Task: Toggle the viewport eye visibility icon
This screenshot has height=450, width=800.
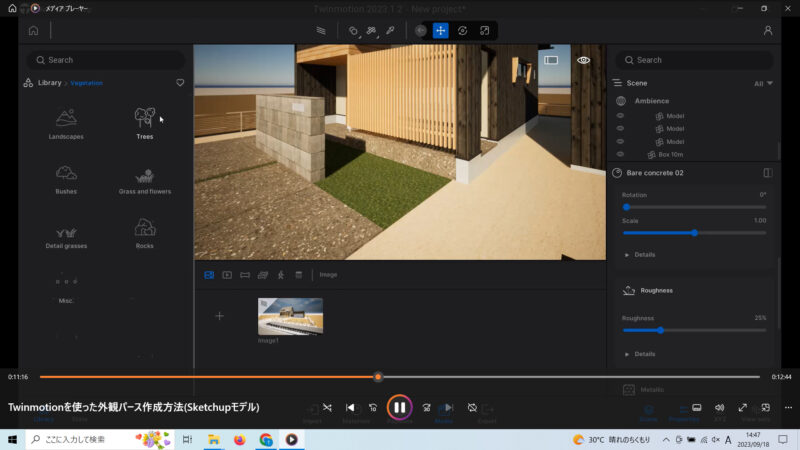Action: 583,60
